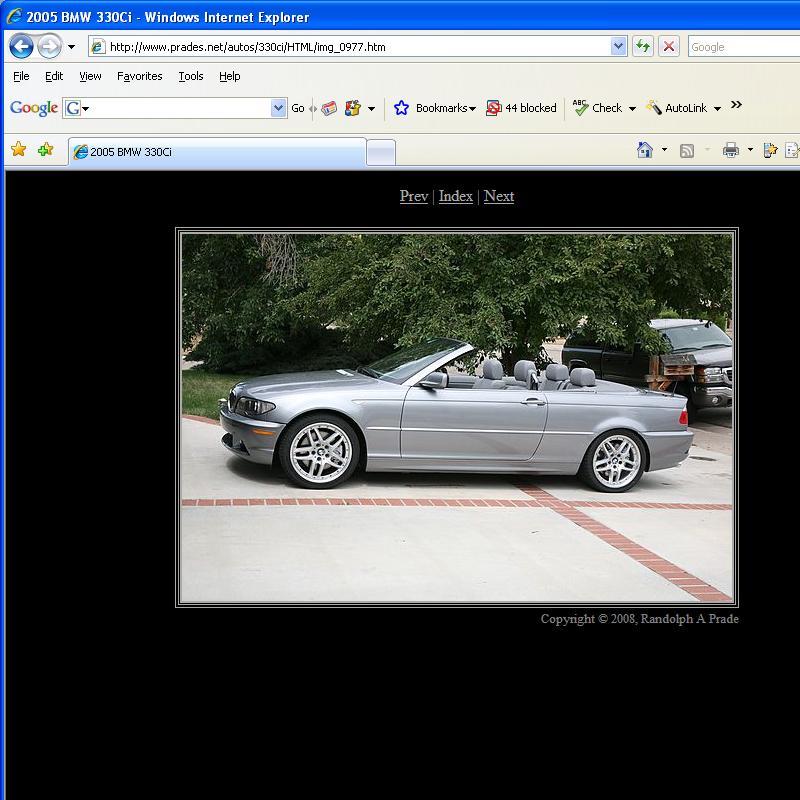The width and height of the screenshot is (800, 800).
Task: Open dropdown next to the flag icon
Action: (x=371, y=108)
